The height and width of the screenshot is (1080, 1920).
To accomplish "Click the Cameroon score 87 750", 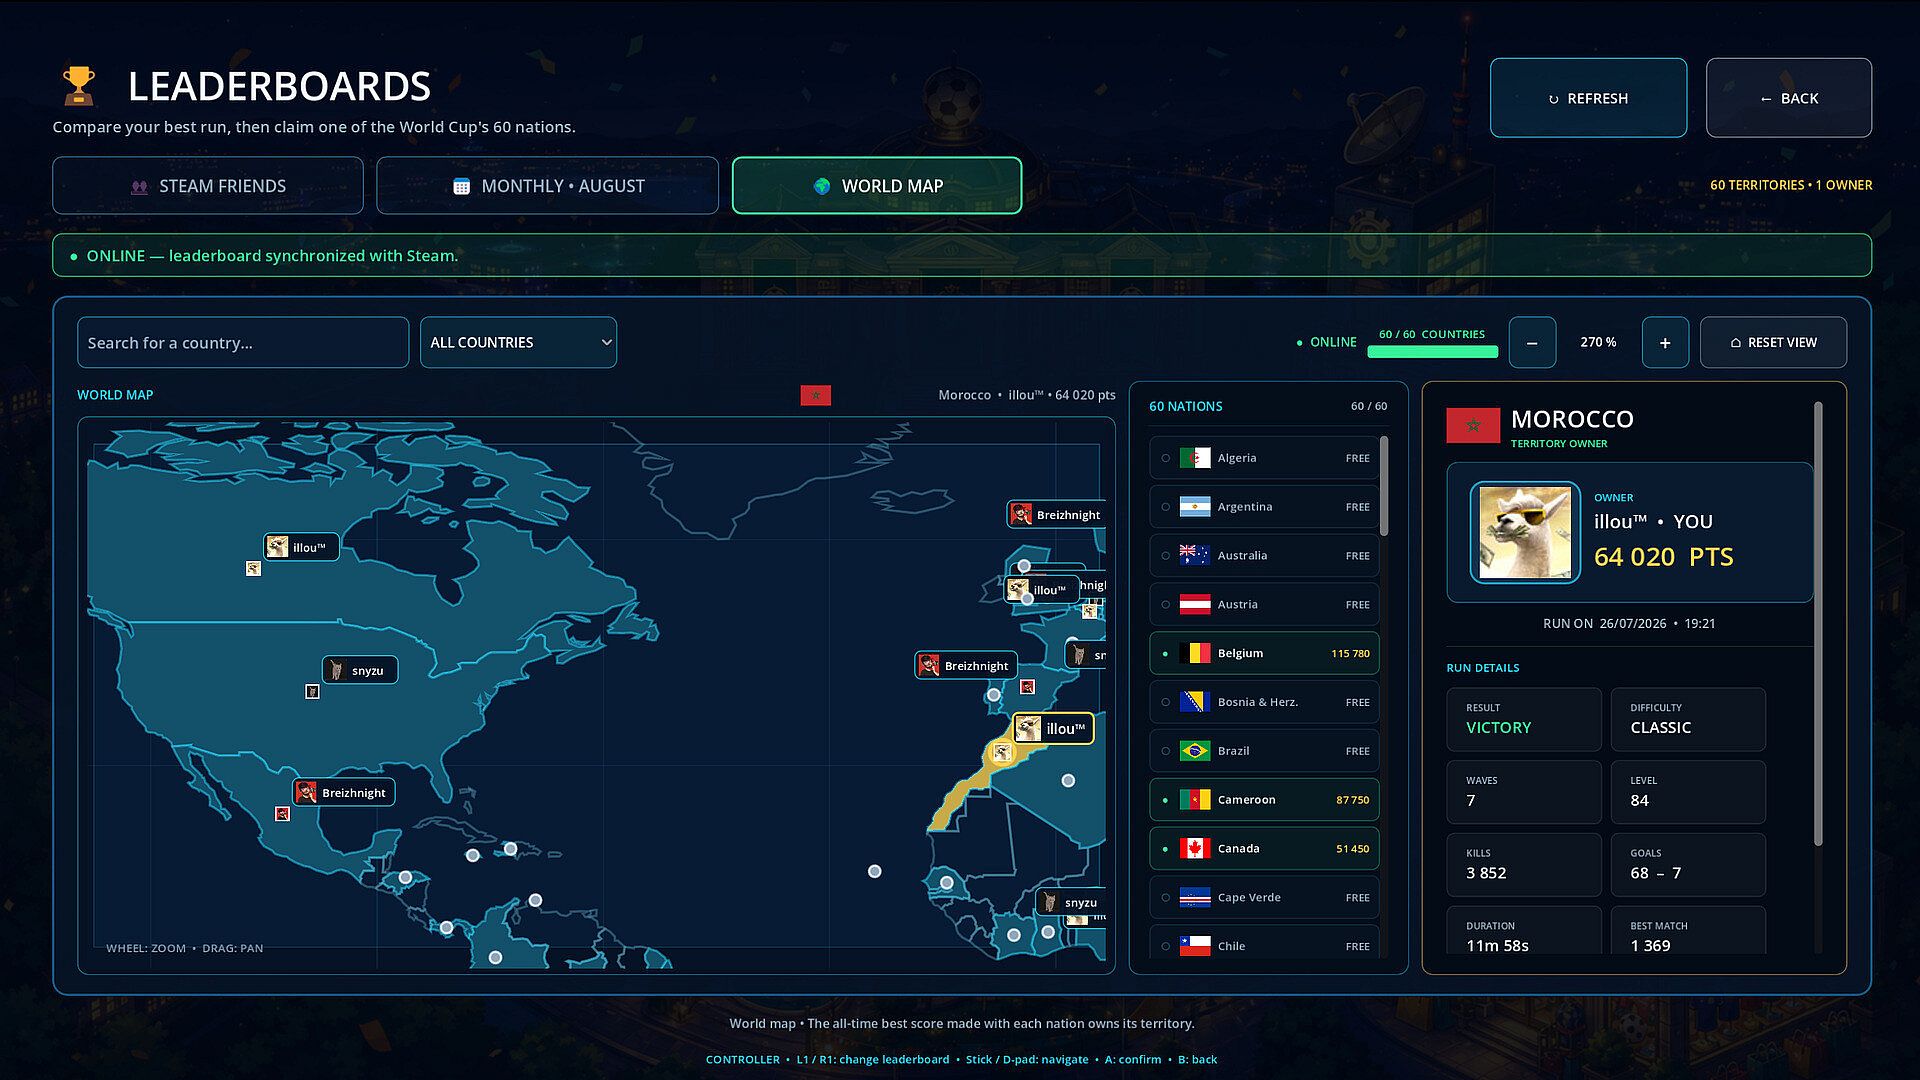I will tap(1352, 800).
